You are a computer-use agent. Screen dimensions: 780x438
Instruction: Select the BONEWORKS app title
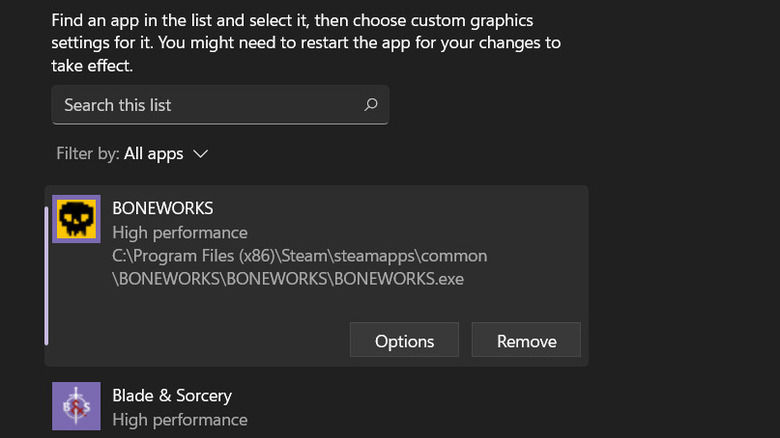(x=162, y=208)
